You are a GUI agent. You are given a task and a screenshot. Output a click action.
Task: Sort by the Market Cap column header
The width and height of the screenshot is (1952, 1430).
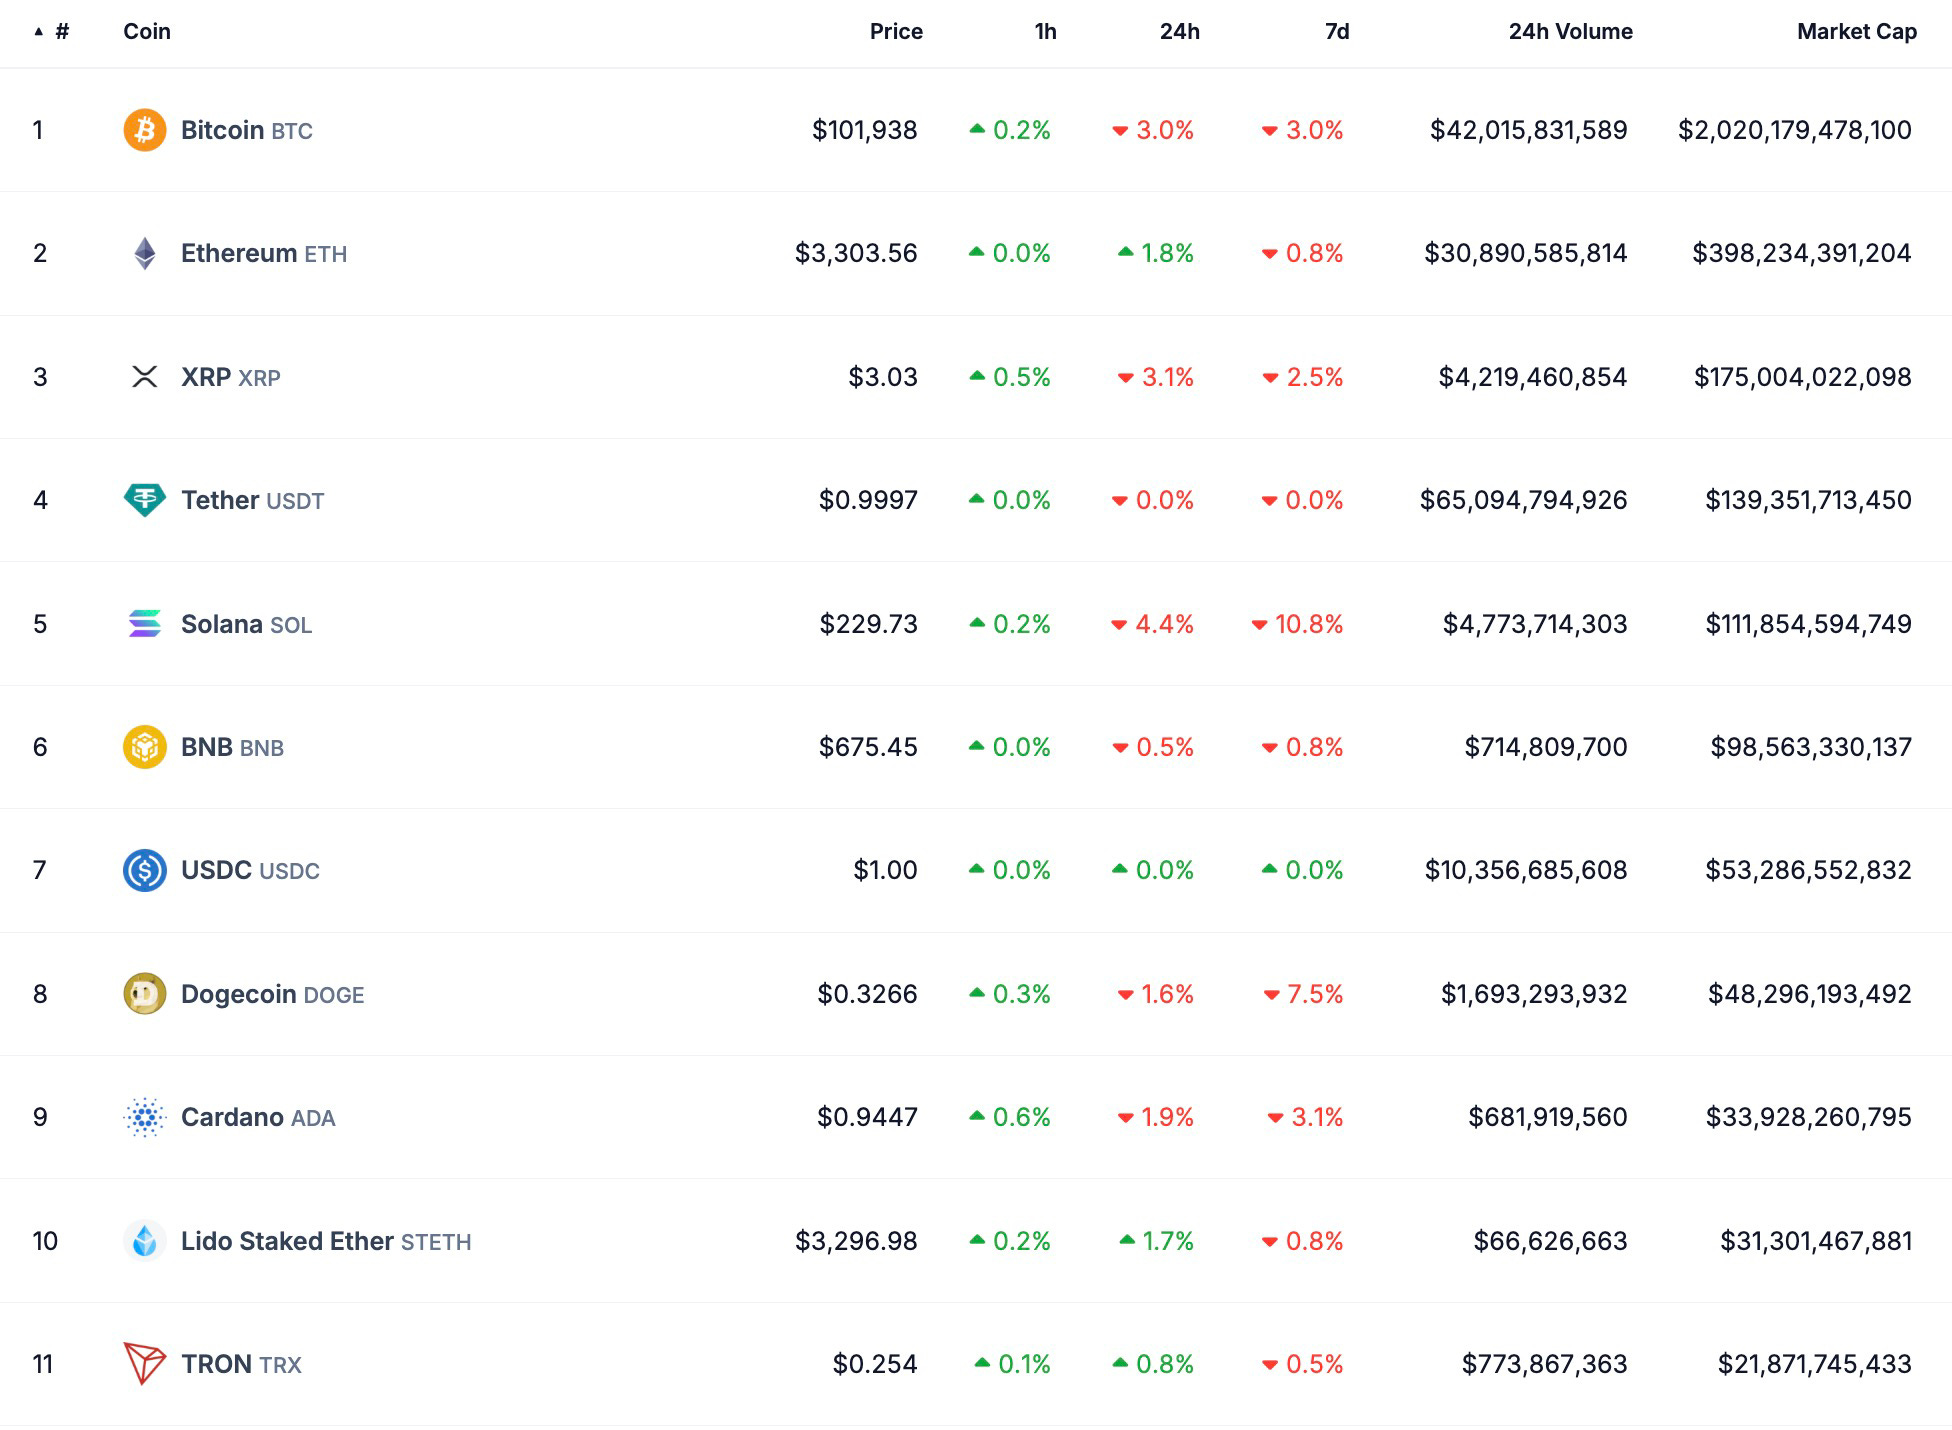(x=1857, y=31)
